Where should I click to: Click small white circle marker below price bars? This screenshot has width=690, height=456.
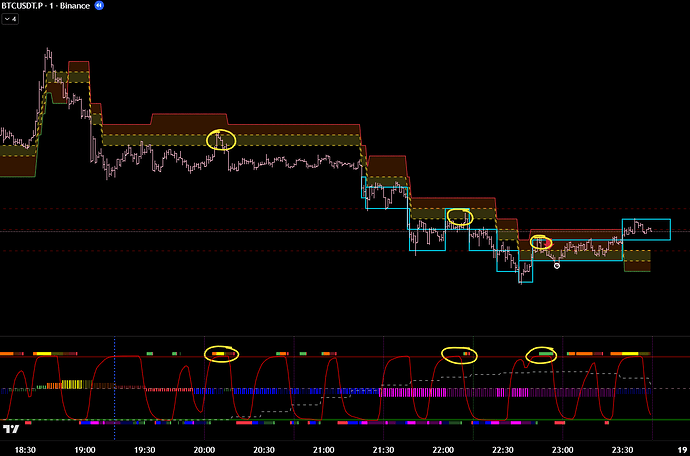click(x=557, y=265)
